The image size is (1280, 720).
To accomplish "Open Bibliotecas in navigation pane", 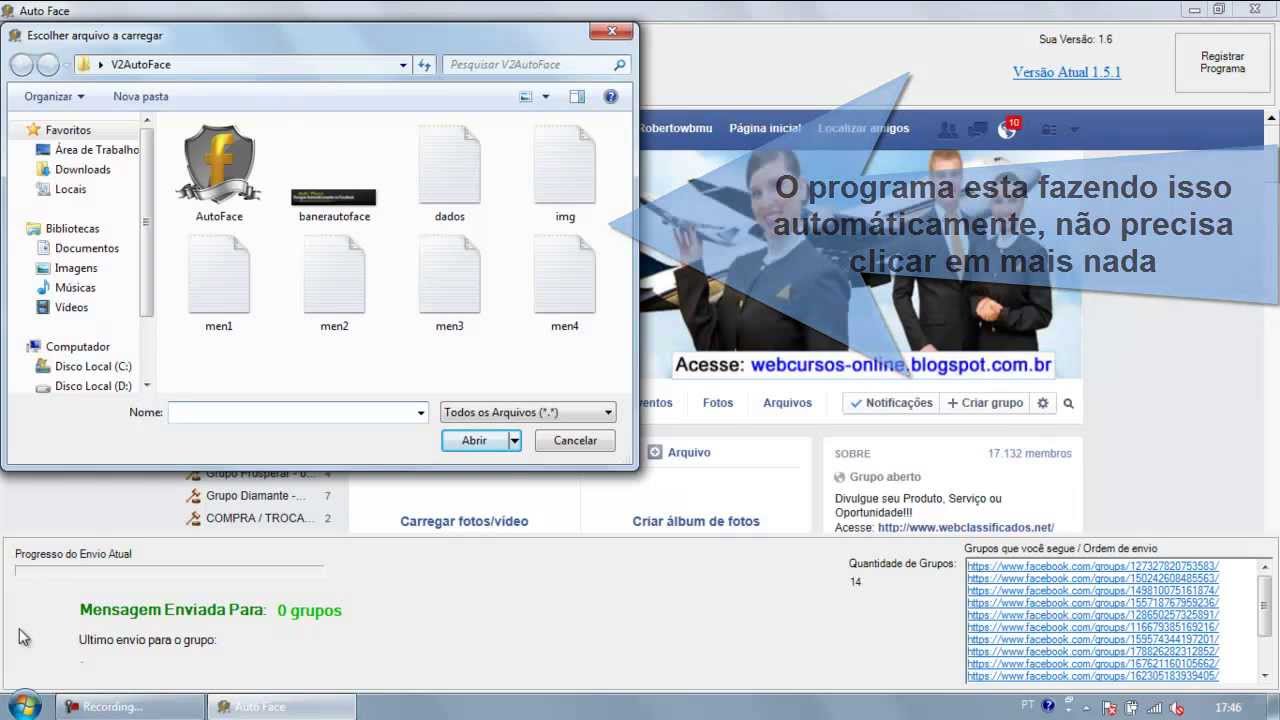I will point(72,229).
